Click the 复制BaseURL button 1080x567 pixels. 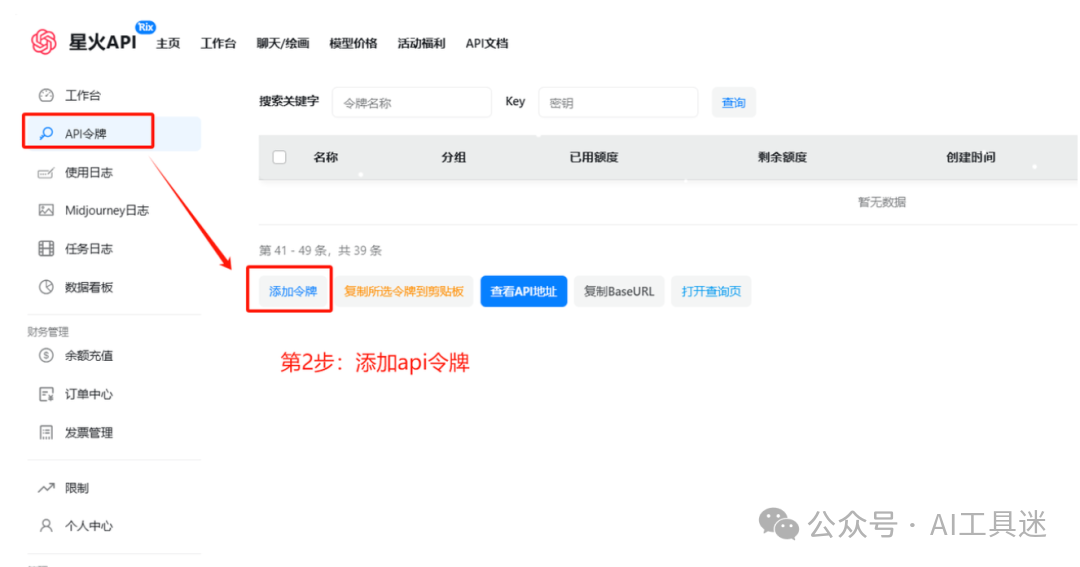click(619, 291)
